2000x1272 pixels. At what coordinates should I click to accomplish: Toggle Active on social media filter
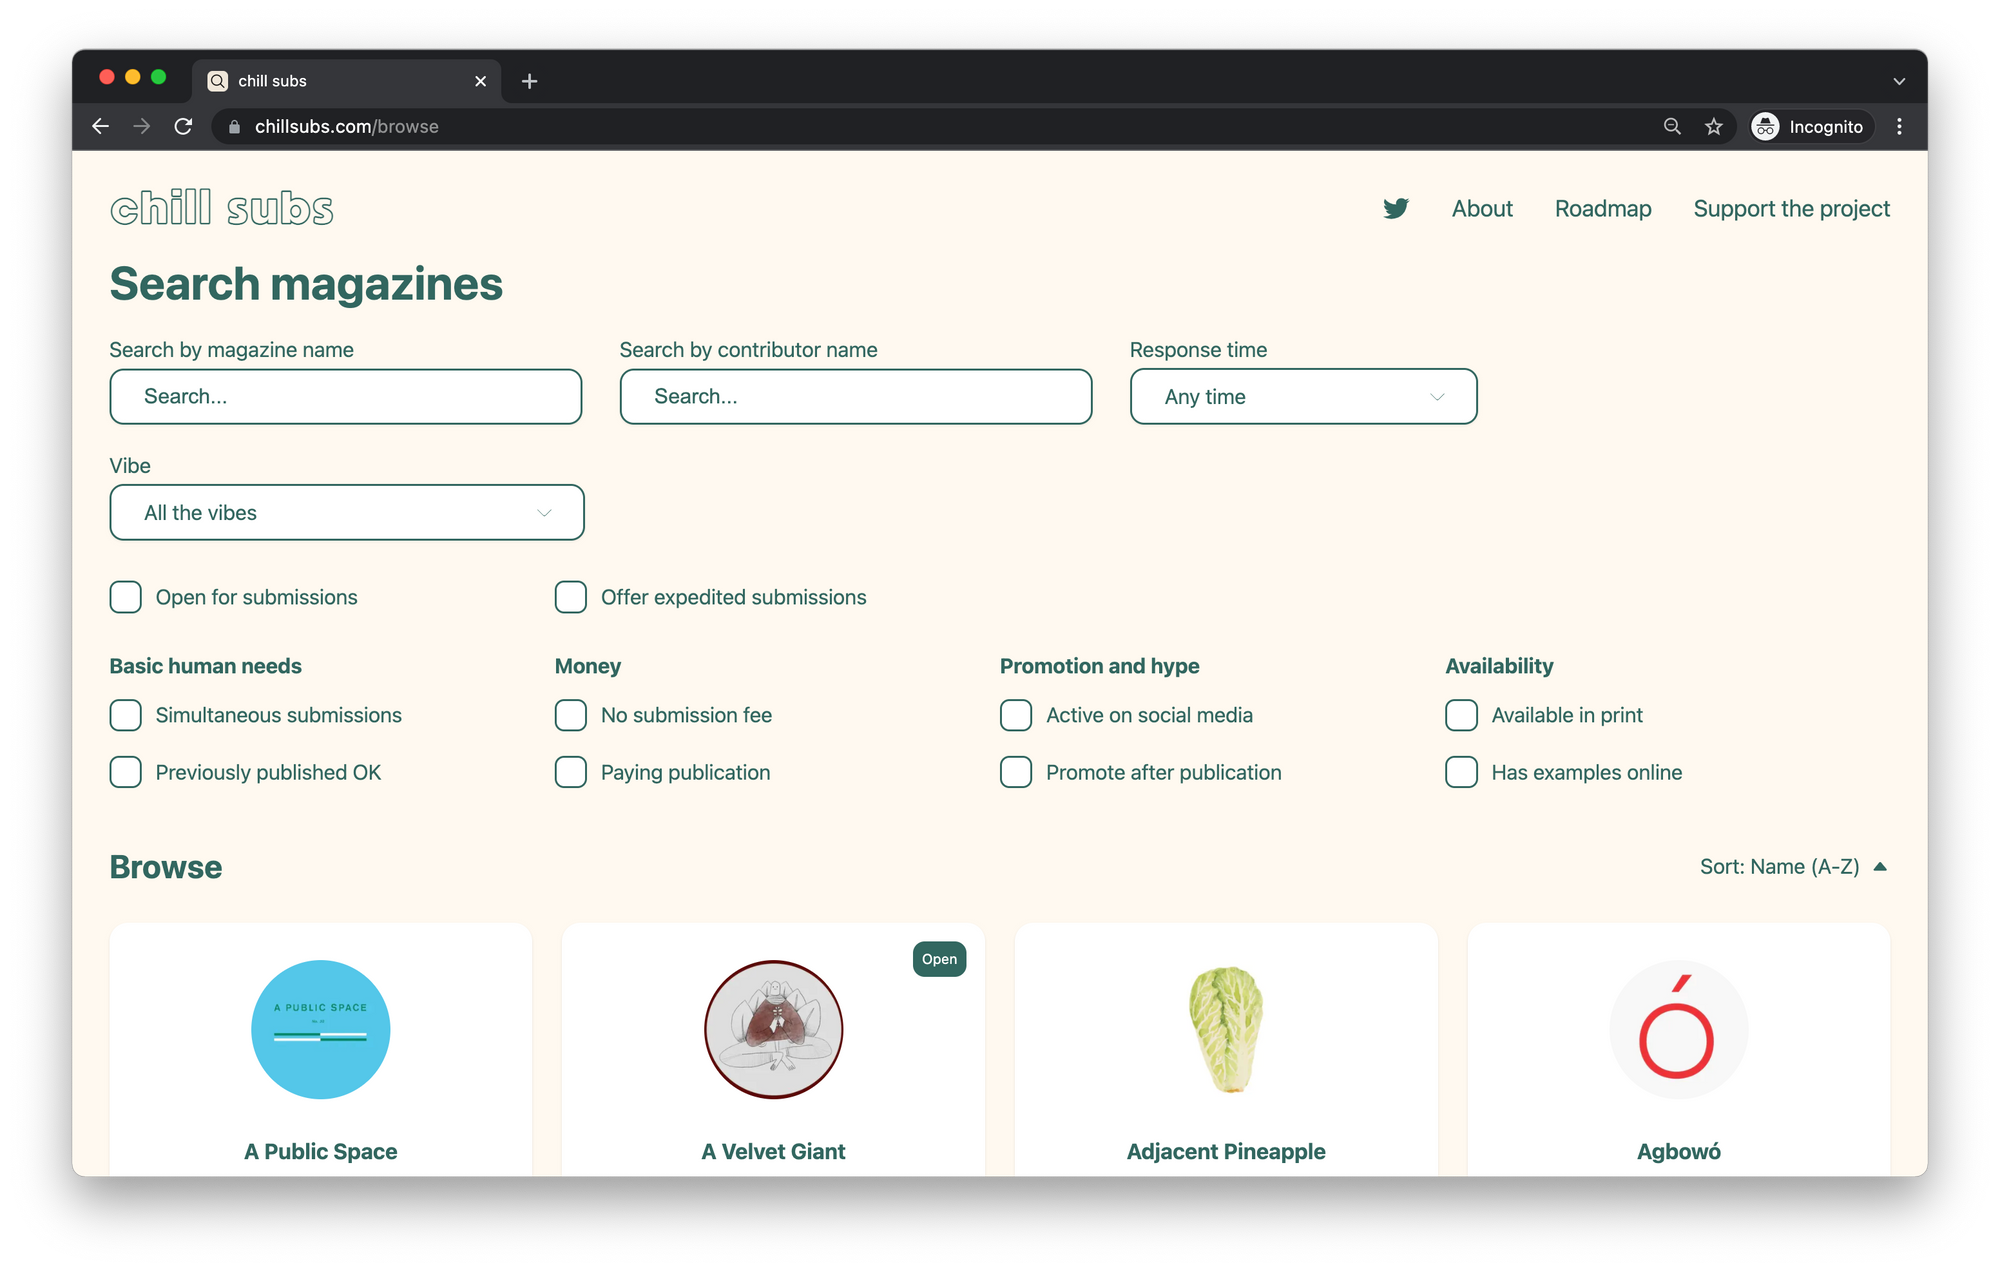1016,715
